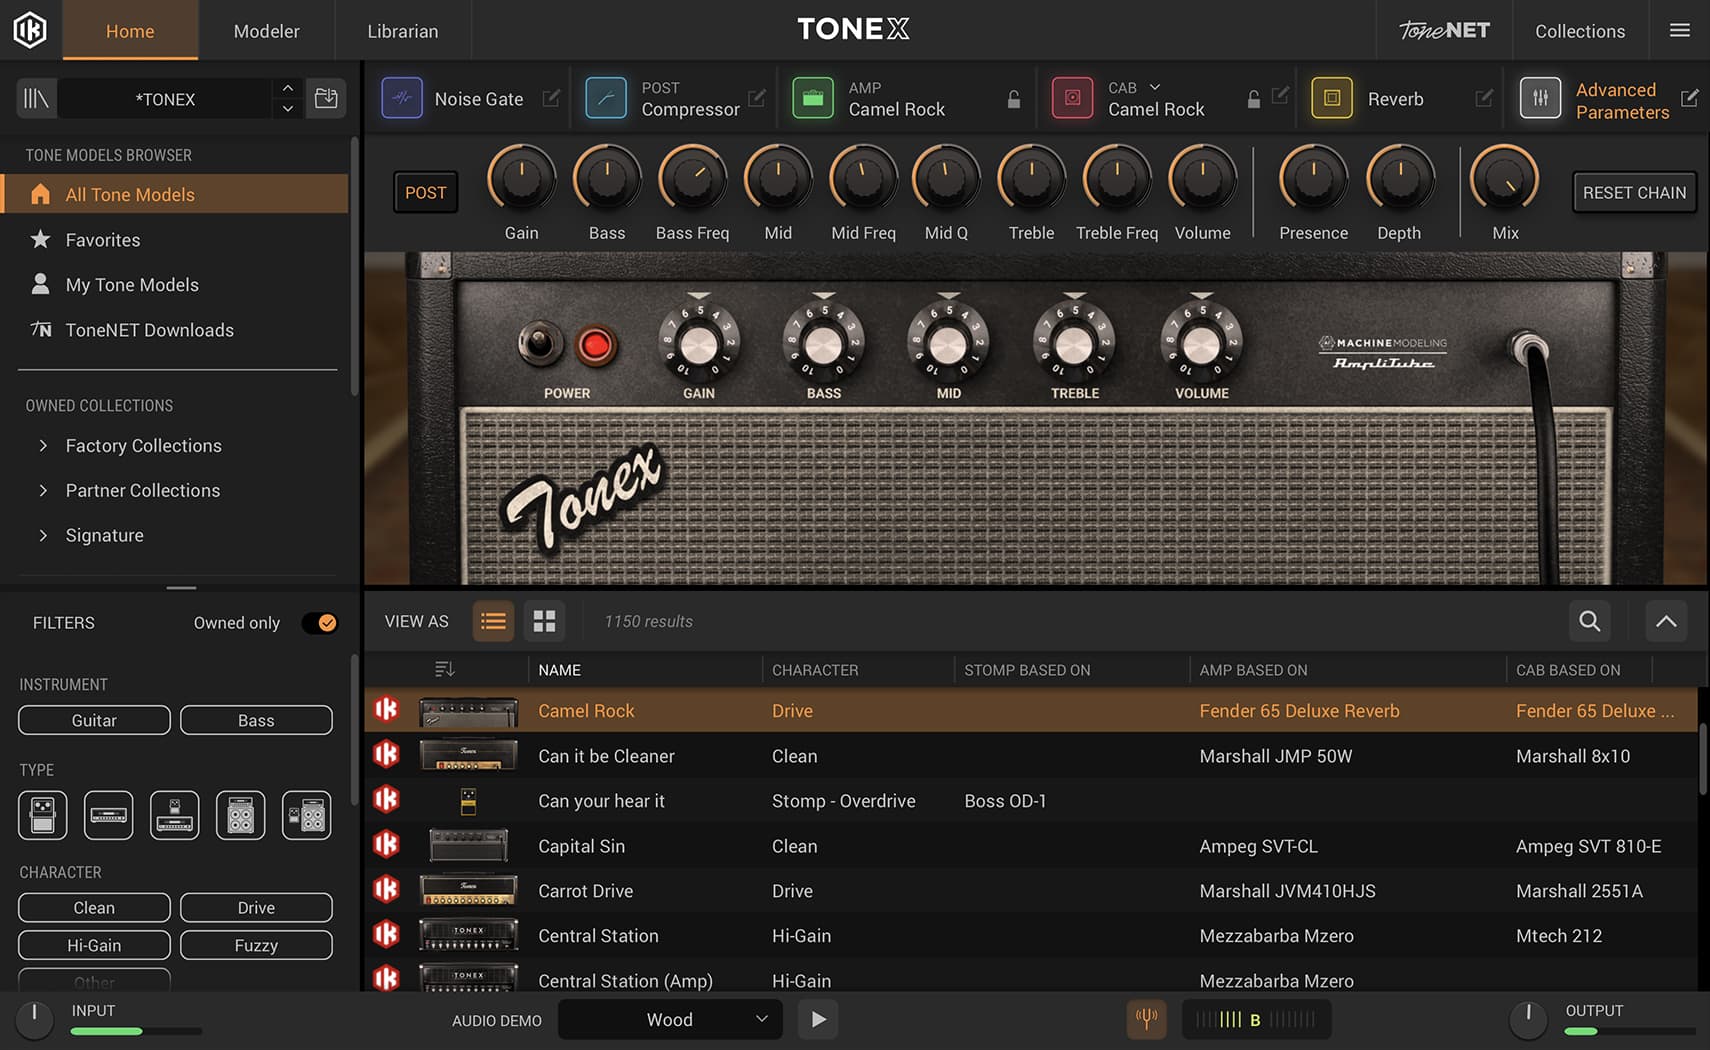Toggle the amp POWER switch
Viewport: 1710px width, 1050px height.
pos(540,345)
